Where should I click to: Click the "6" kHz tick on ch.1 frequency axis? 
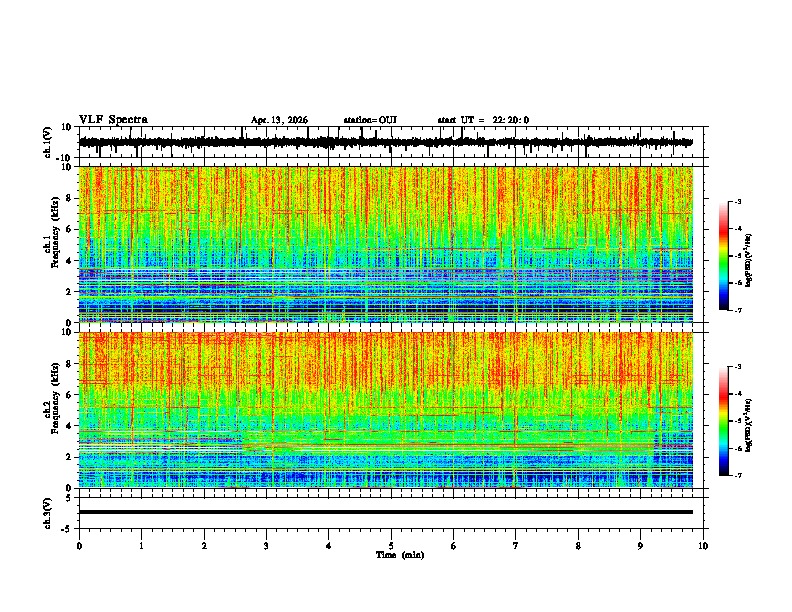69,229
